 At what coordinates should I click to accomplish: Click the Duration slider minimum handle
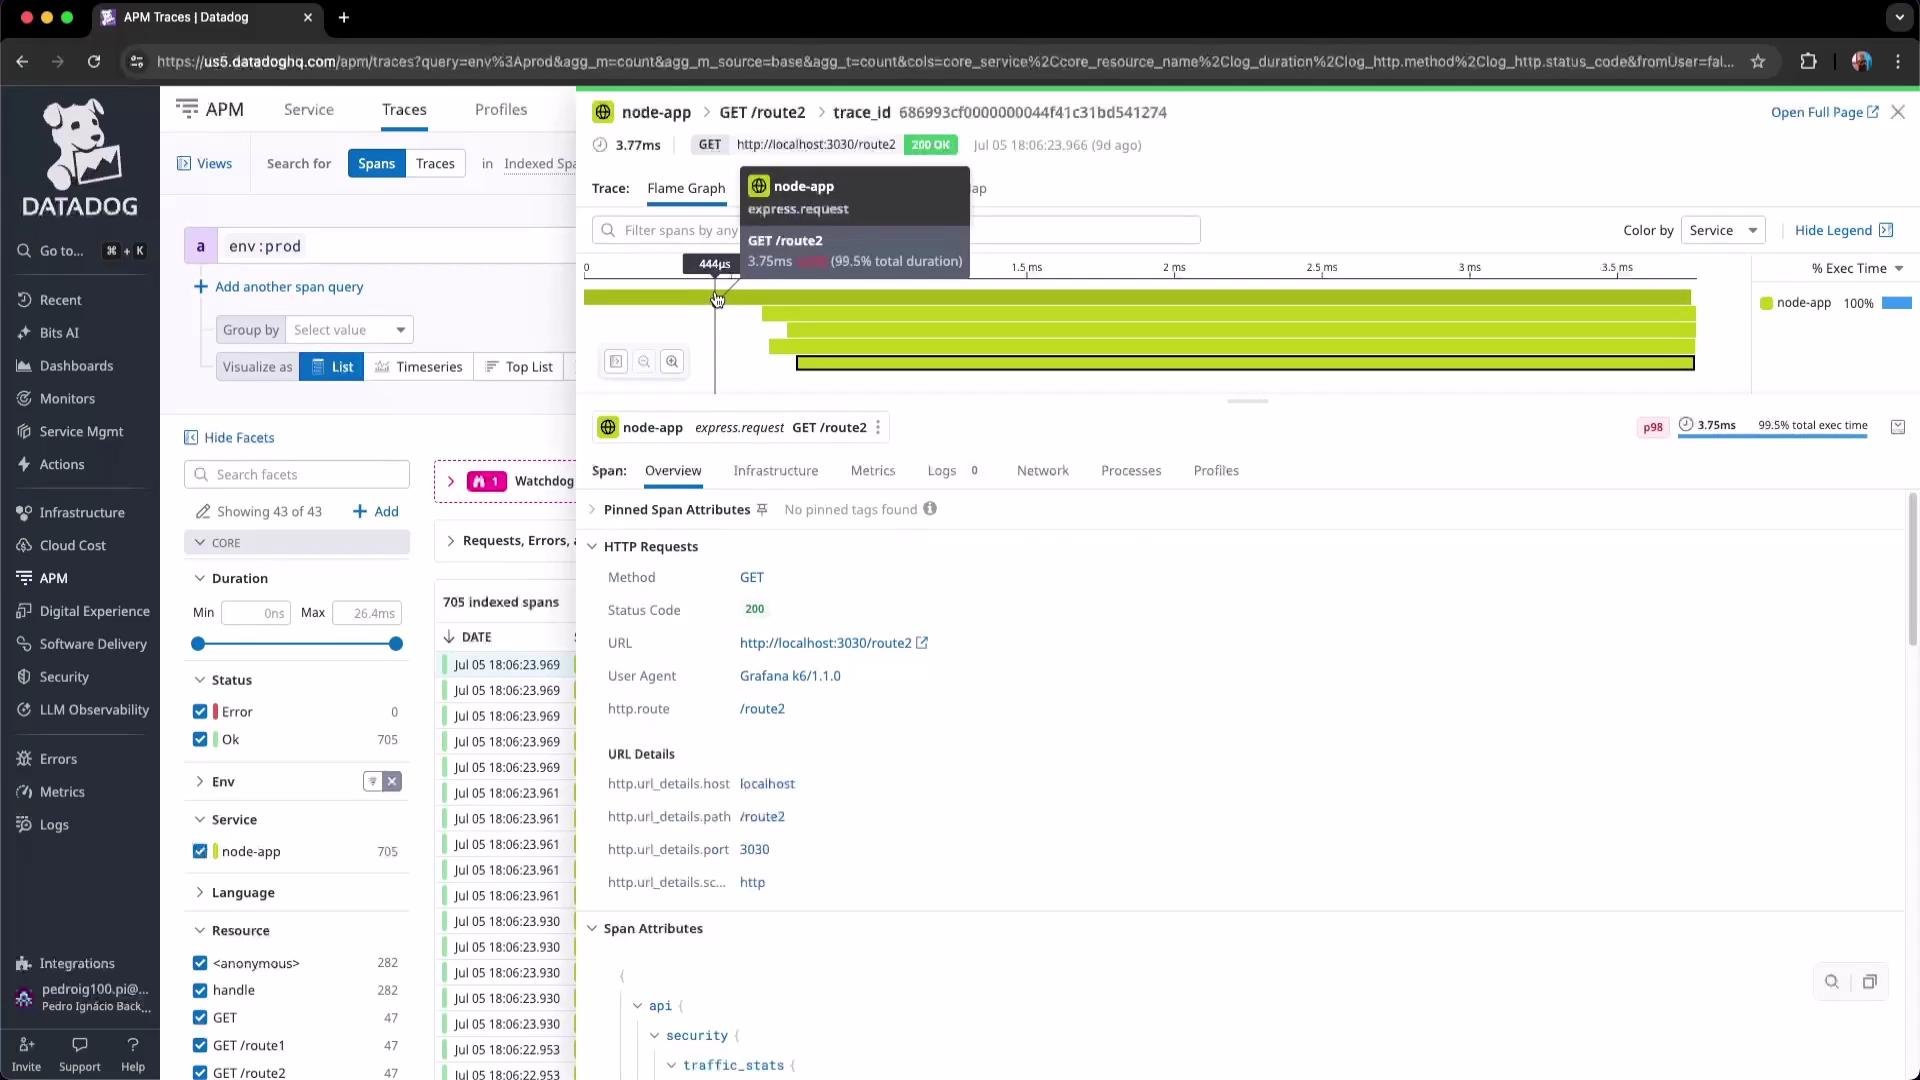click(198, 644)
